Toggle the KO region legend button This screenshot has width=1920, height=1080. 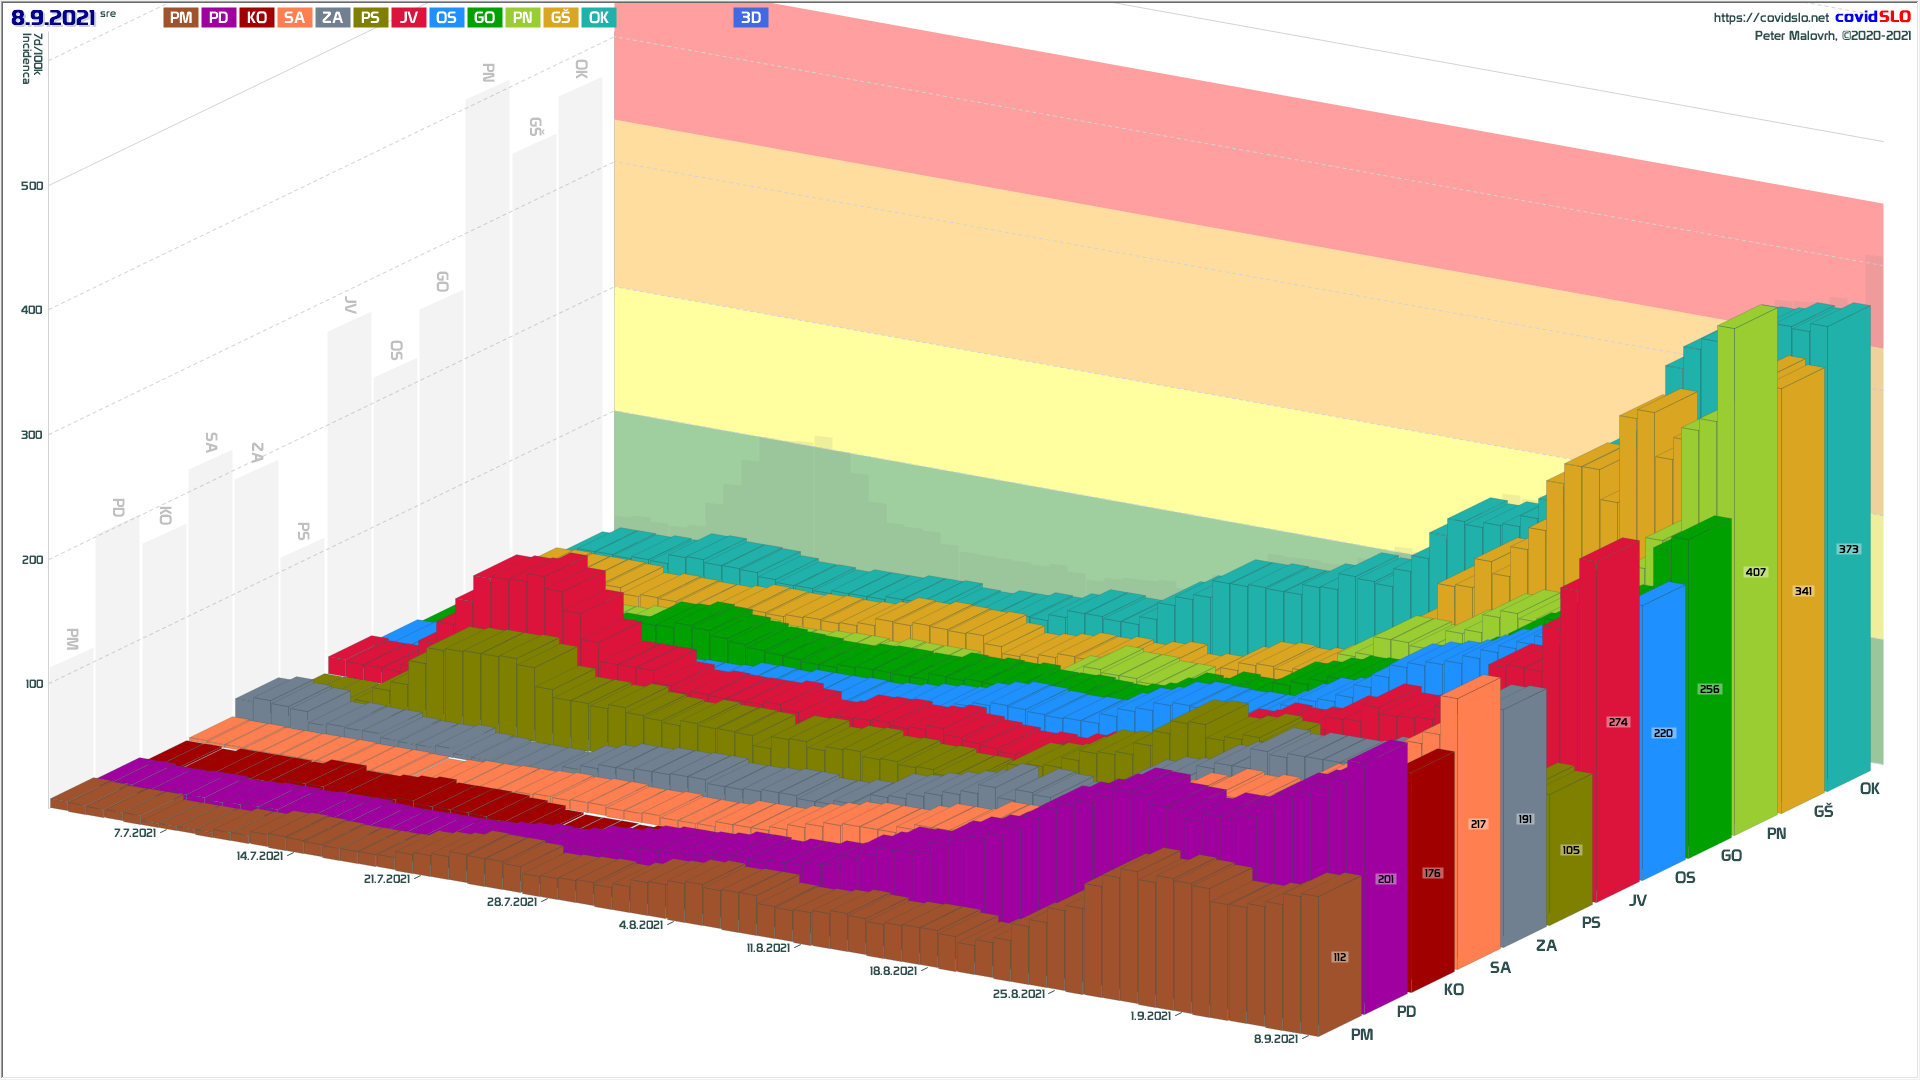(257, 17)
